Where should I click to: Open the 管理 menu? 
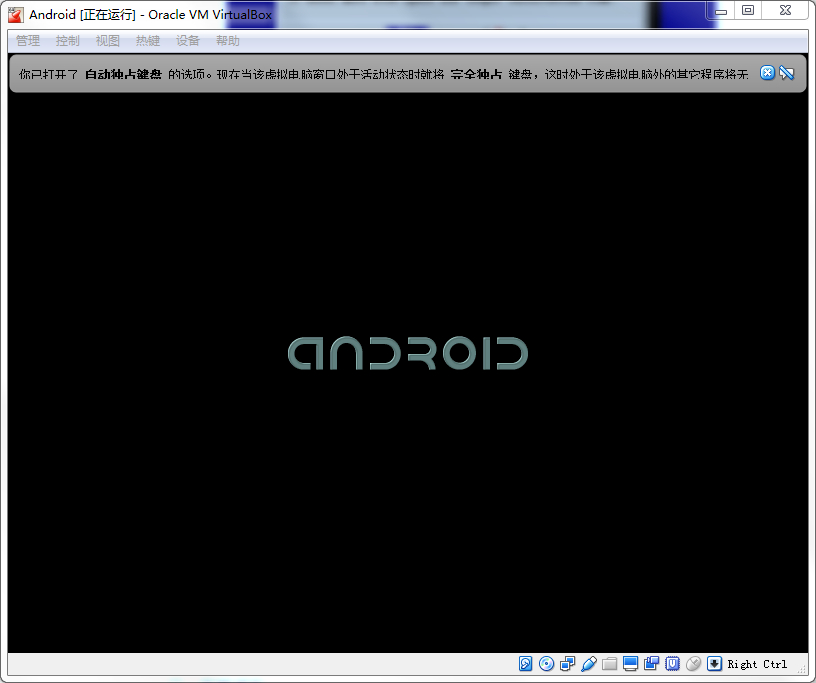click(x=28, y=41)
